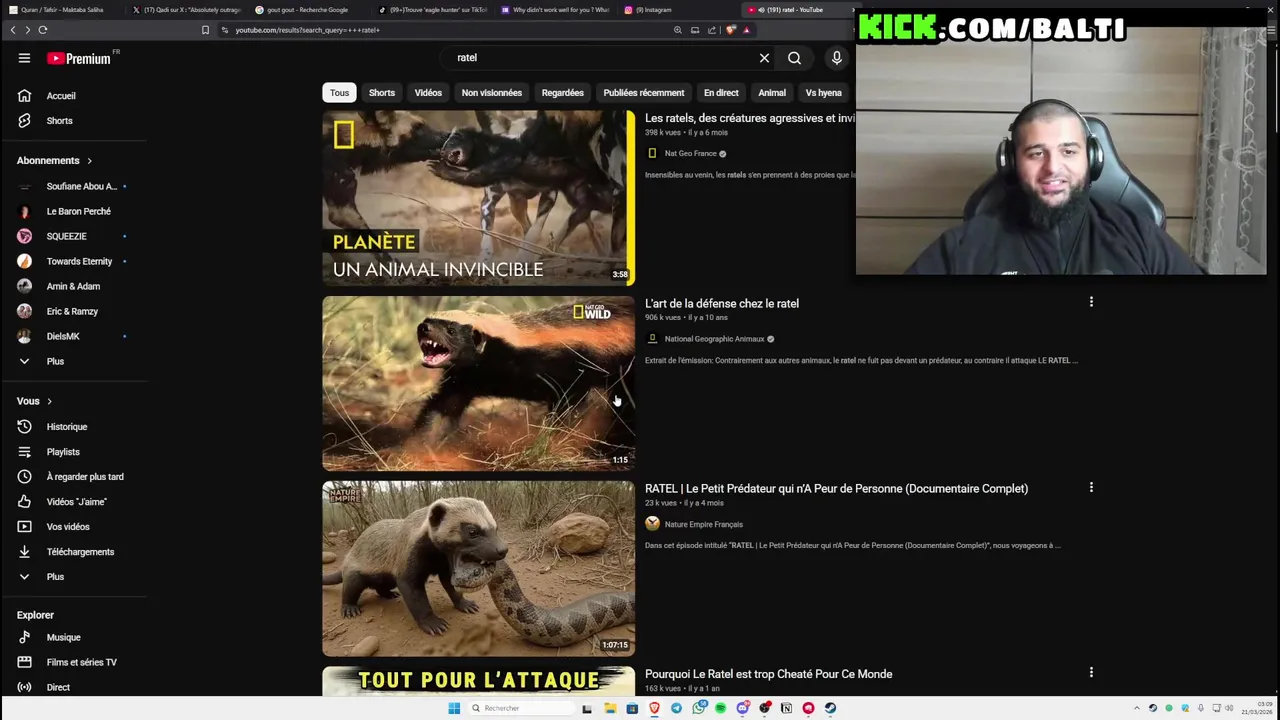This screenshot has width=1280, height=720.
Task: Open title Pourquoi Le Ratel est trop Cheaté
Action: point(768,674)
